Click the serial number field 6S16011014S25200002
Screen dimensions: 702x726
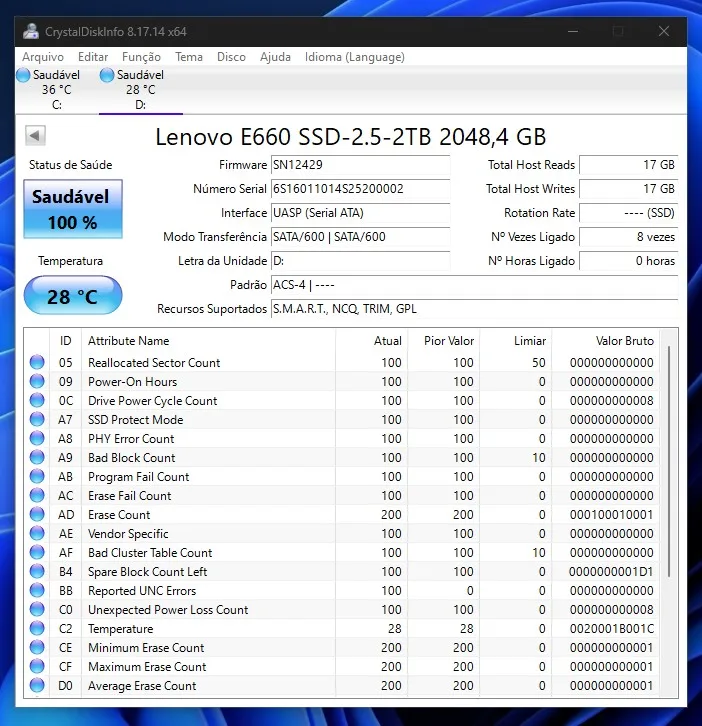click(x=360, y=189)
